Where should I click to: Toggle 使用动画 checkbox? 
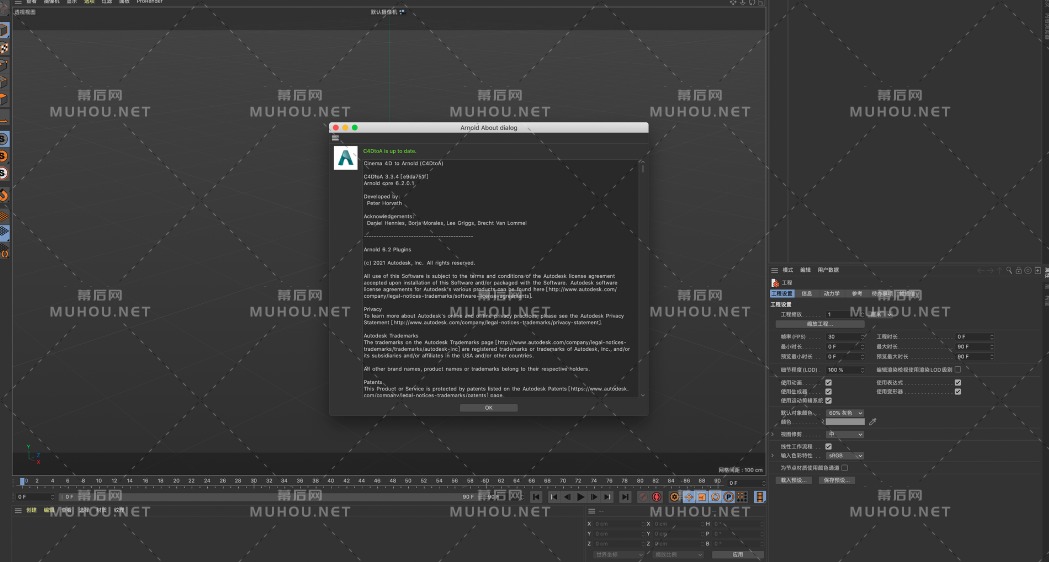click(828, 383)
